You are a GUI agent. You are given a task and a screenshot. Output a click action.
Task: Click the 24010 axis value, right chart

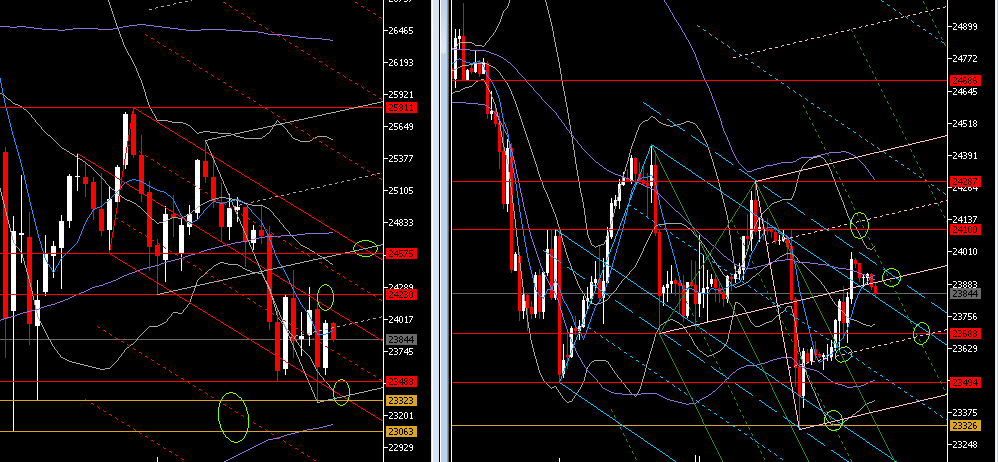pos(965,251)
